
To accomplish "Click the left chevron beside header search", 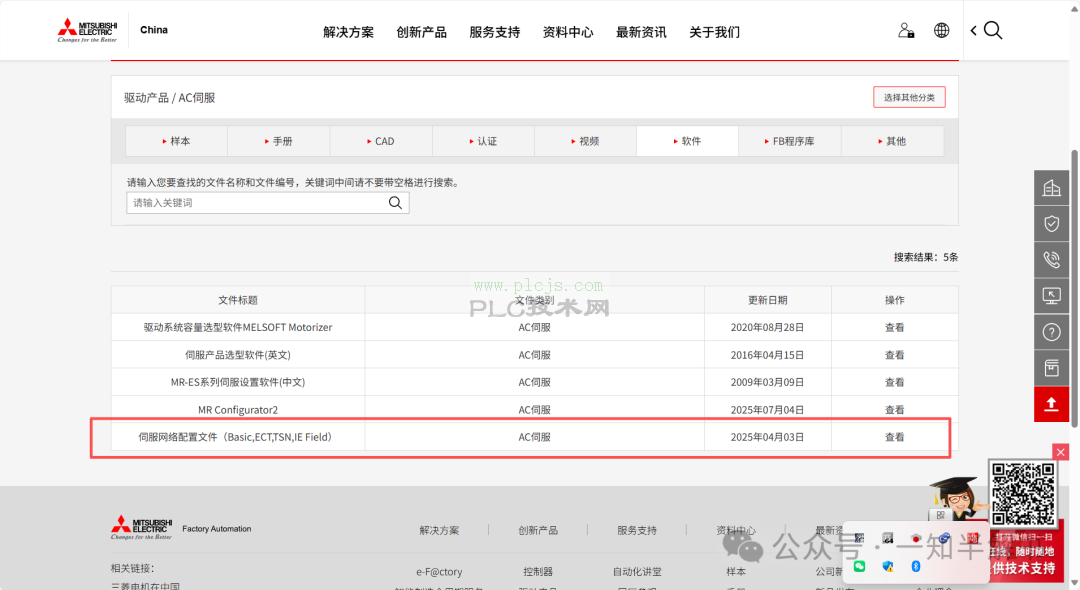I will pyautogui.click(x=973, y=30).
